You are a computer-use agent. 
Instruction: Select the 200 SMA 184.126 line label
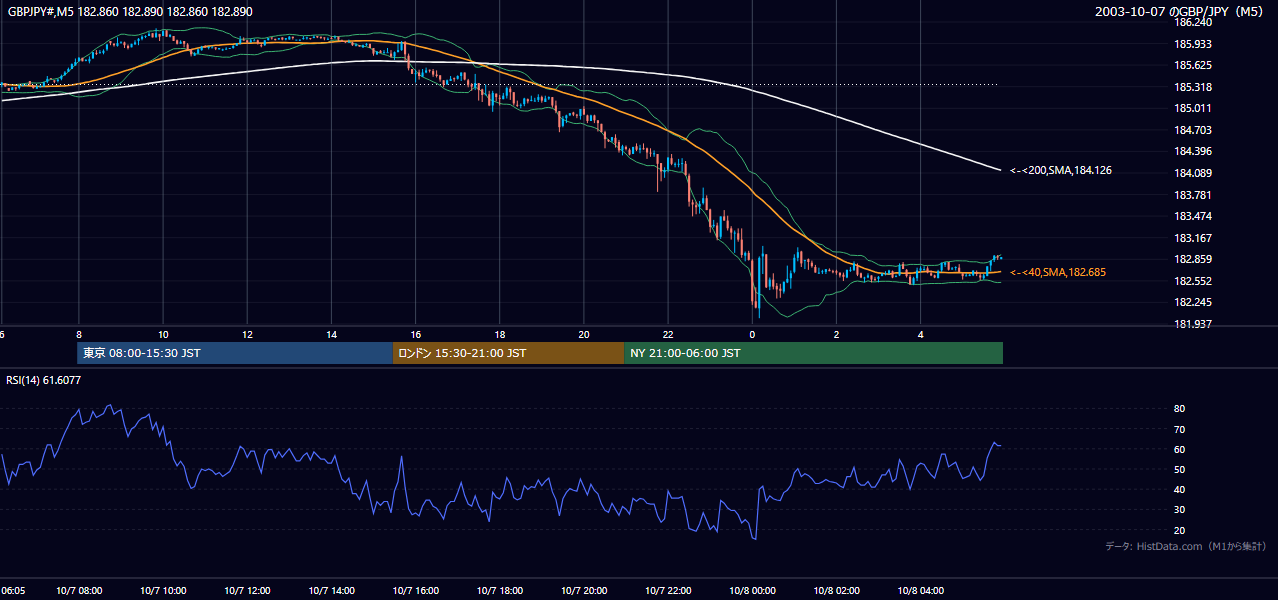(1060, 171)
